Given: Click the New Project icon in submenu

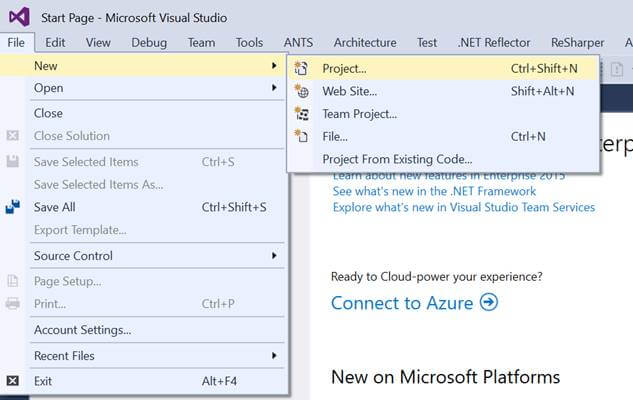Looking at the screenshot, I should pos(301,69).
